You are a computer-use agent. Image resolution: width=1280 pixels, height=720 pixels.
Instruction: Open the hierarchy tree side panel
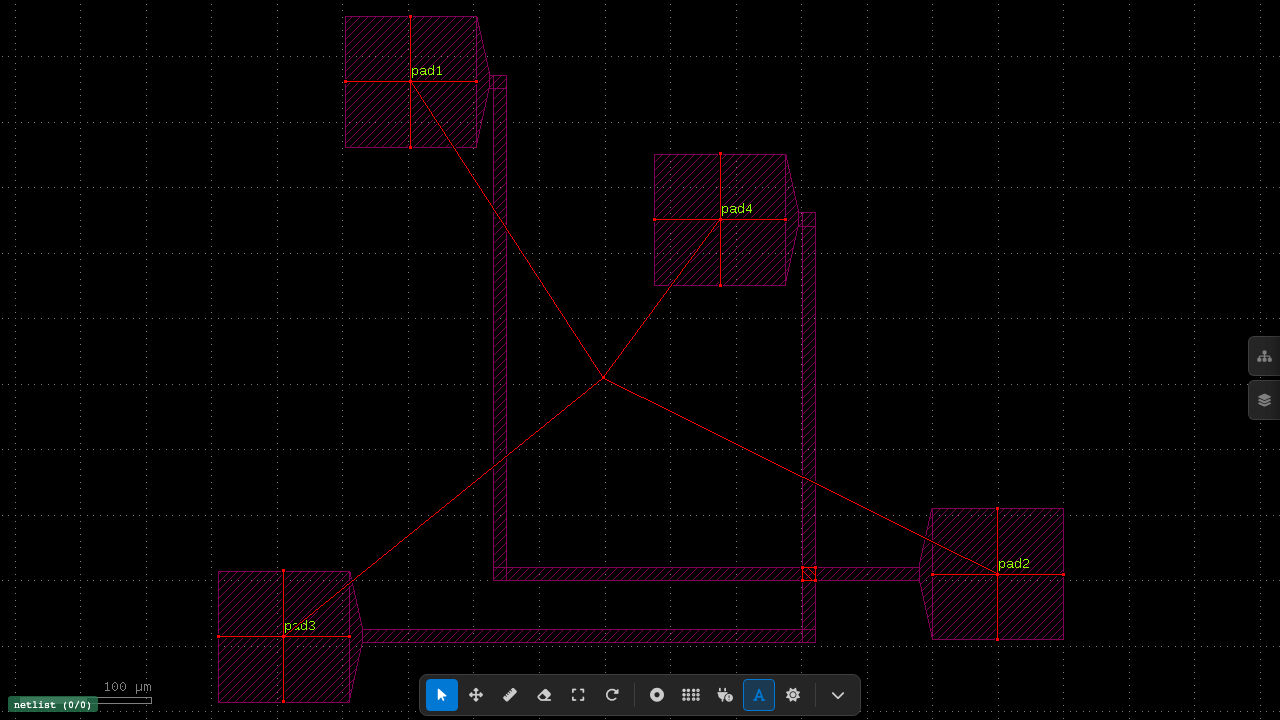point(1264,356)
